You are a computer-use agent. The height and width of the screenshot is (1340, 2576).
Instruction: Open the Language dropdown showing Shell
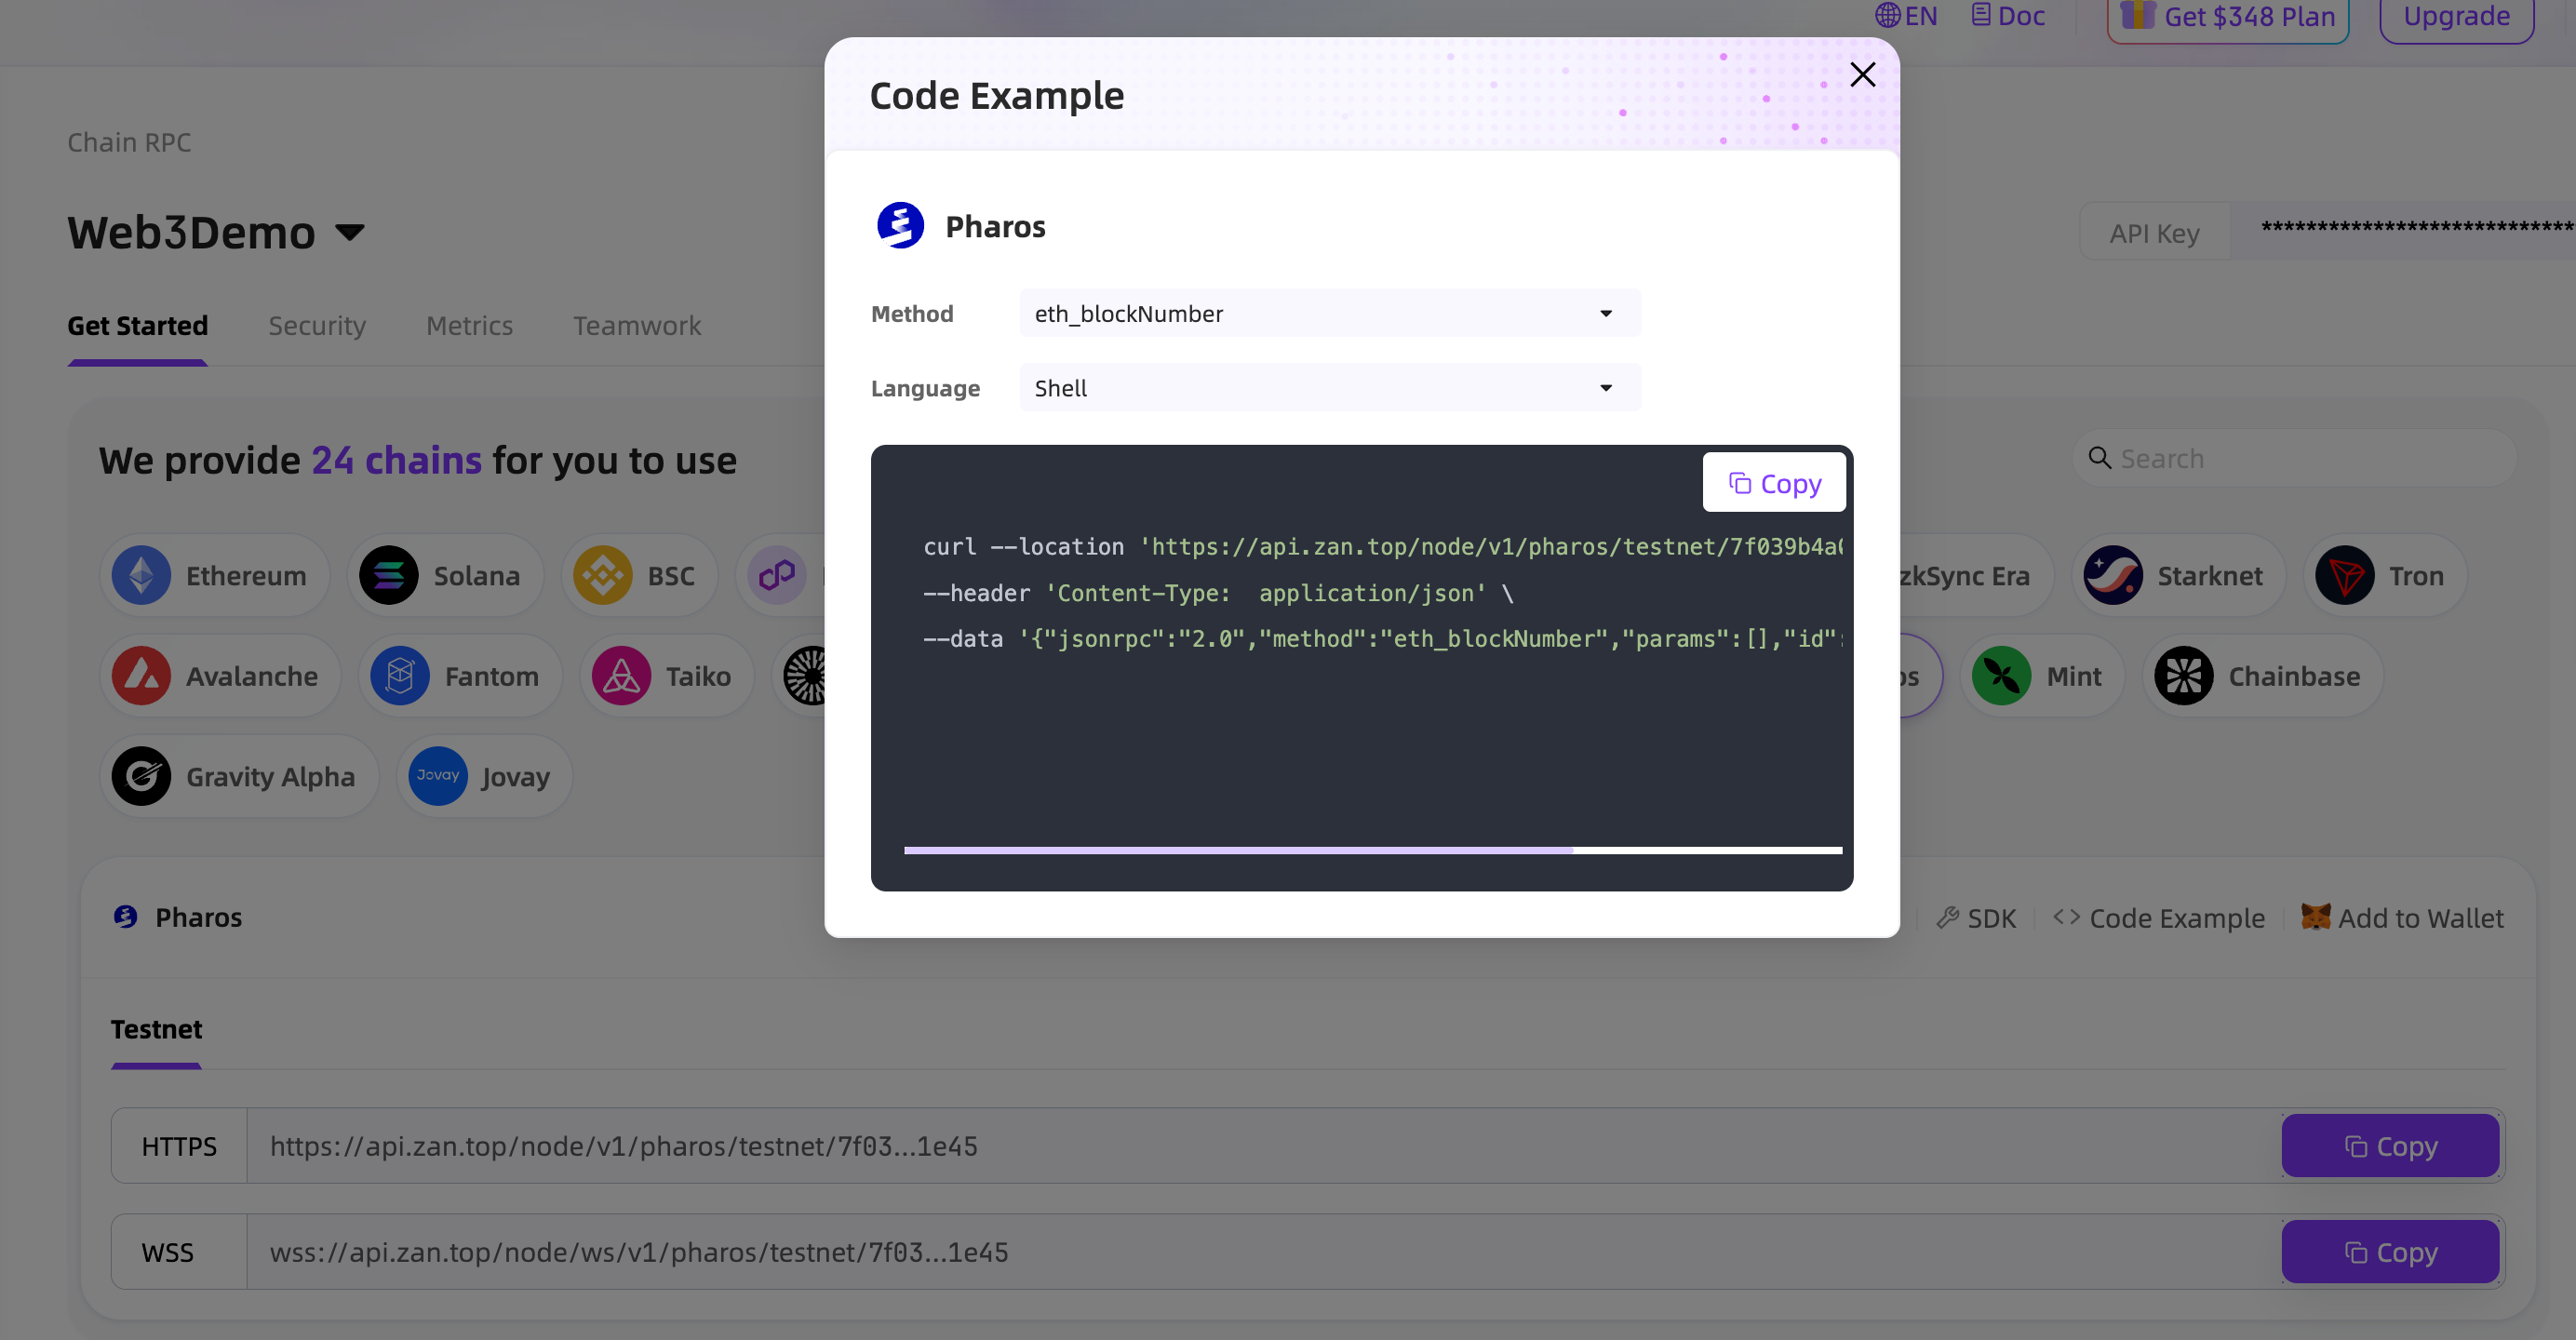click(x=1330, y=388)
